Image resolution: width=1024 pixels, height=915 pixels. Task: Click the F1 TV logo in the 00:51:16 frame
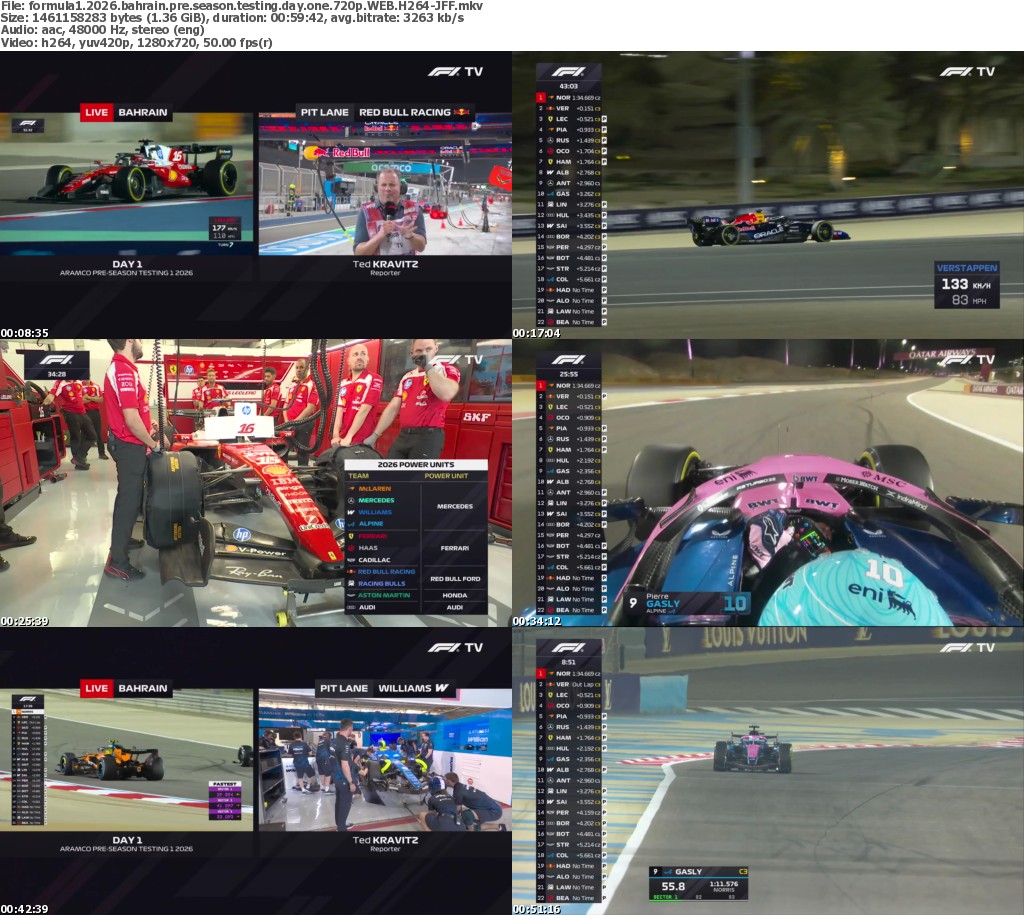(x=967, y=647)
